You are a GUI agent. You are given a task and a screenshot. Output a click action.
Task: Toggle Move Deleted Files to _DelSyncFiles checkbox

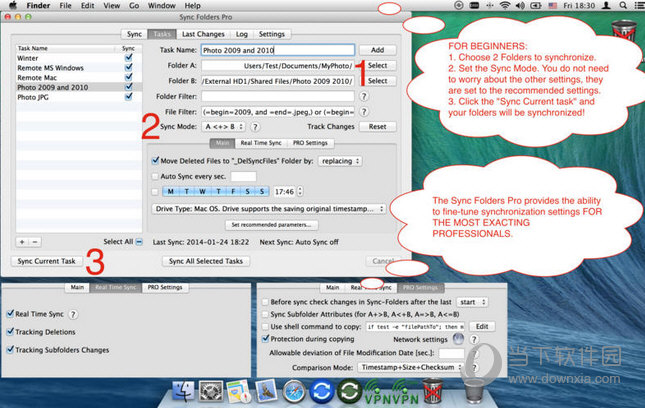155,161
